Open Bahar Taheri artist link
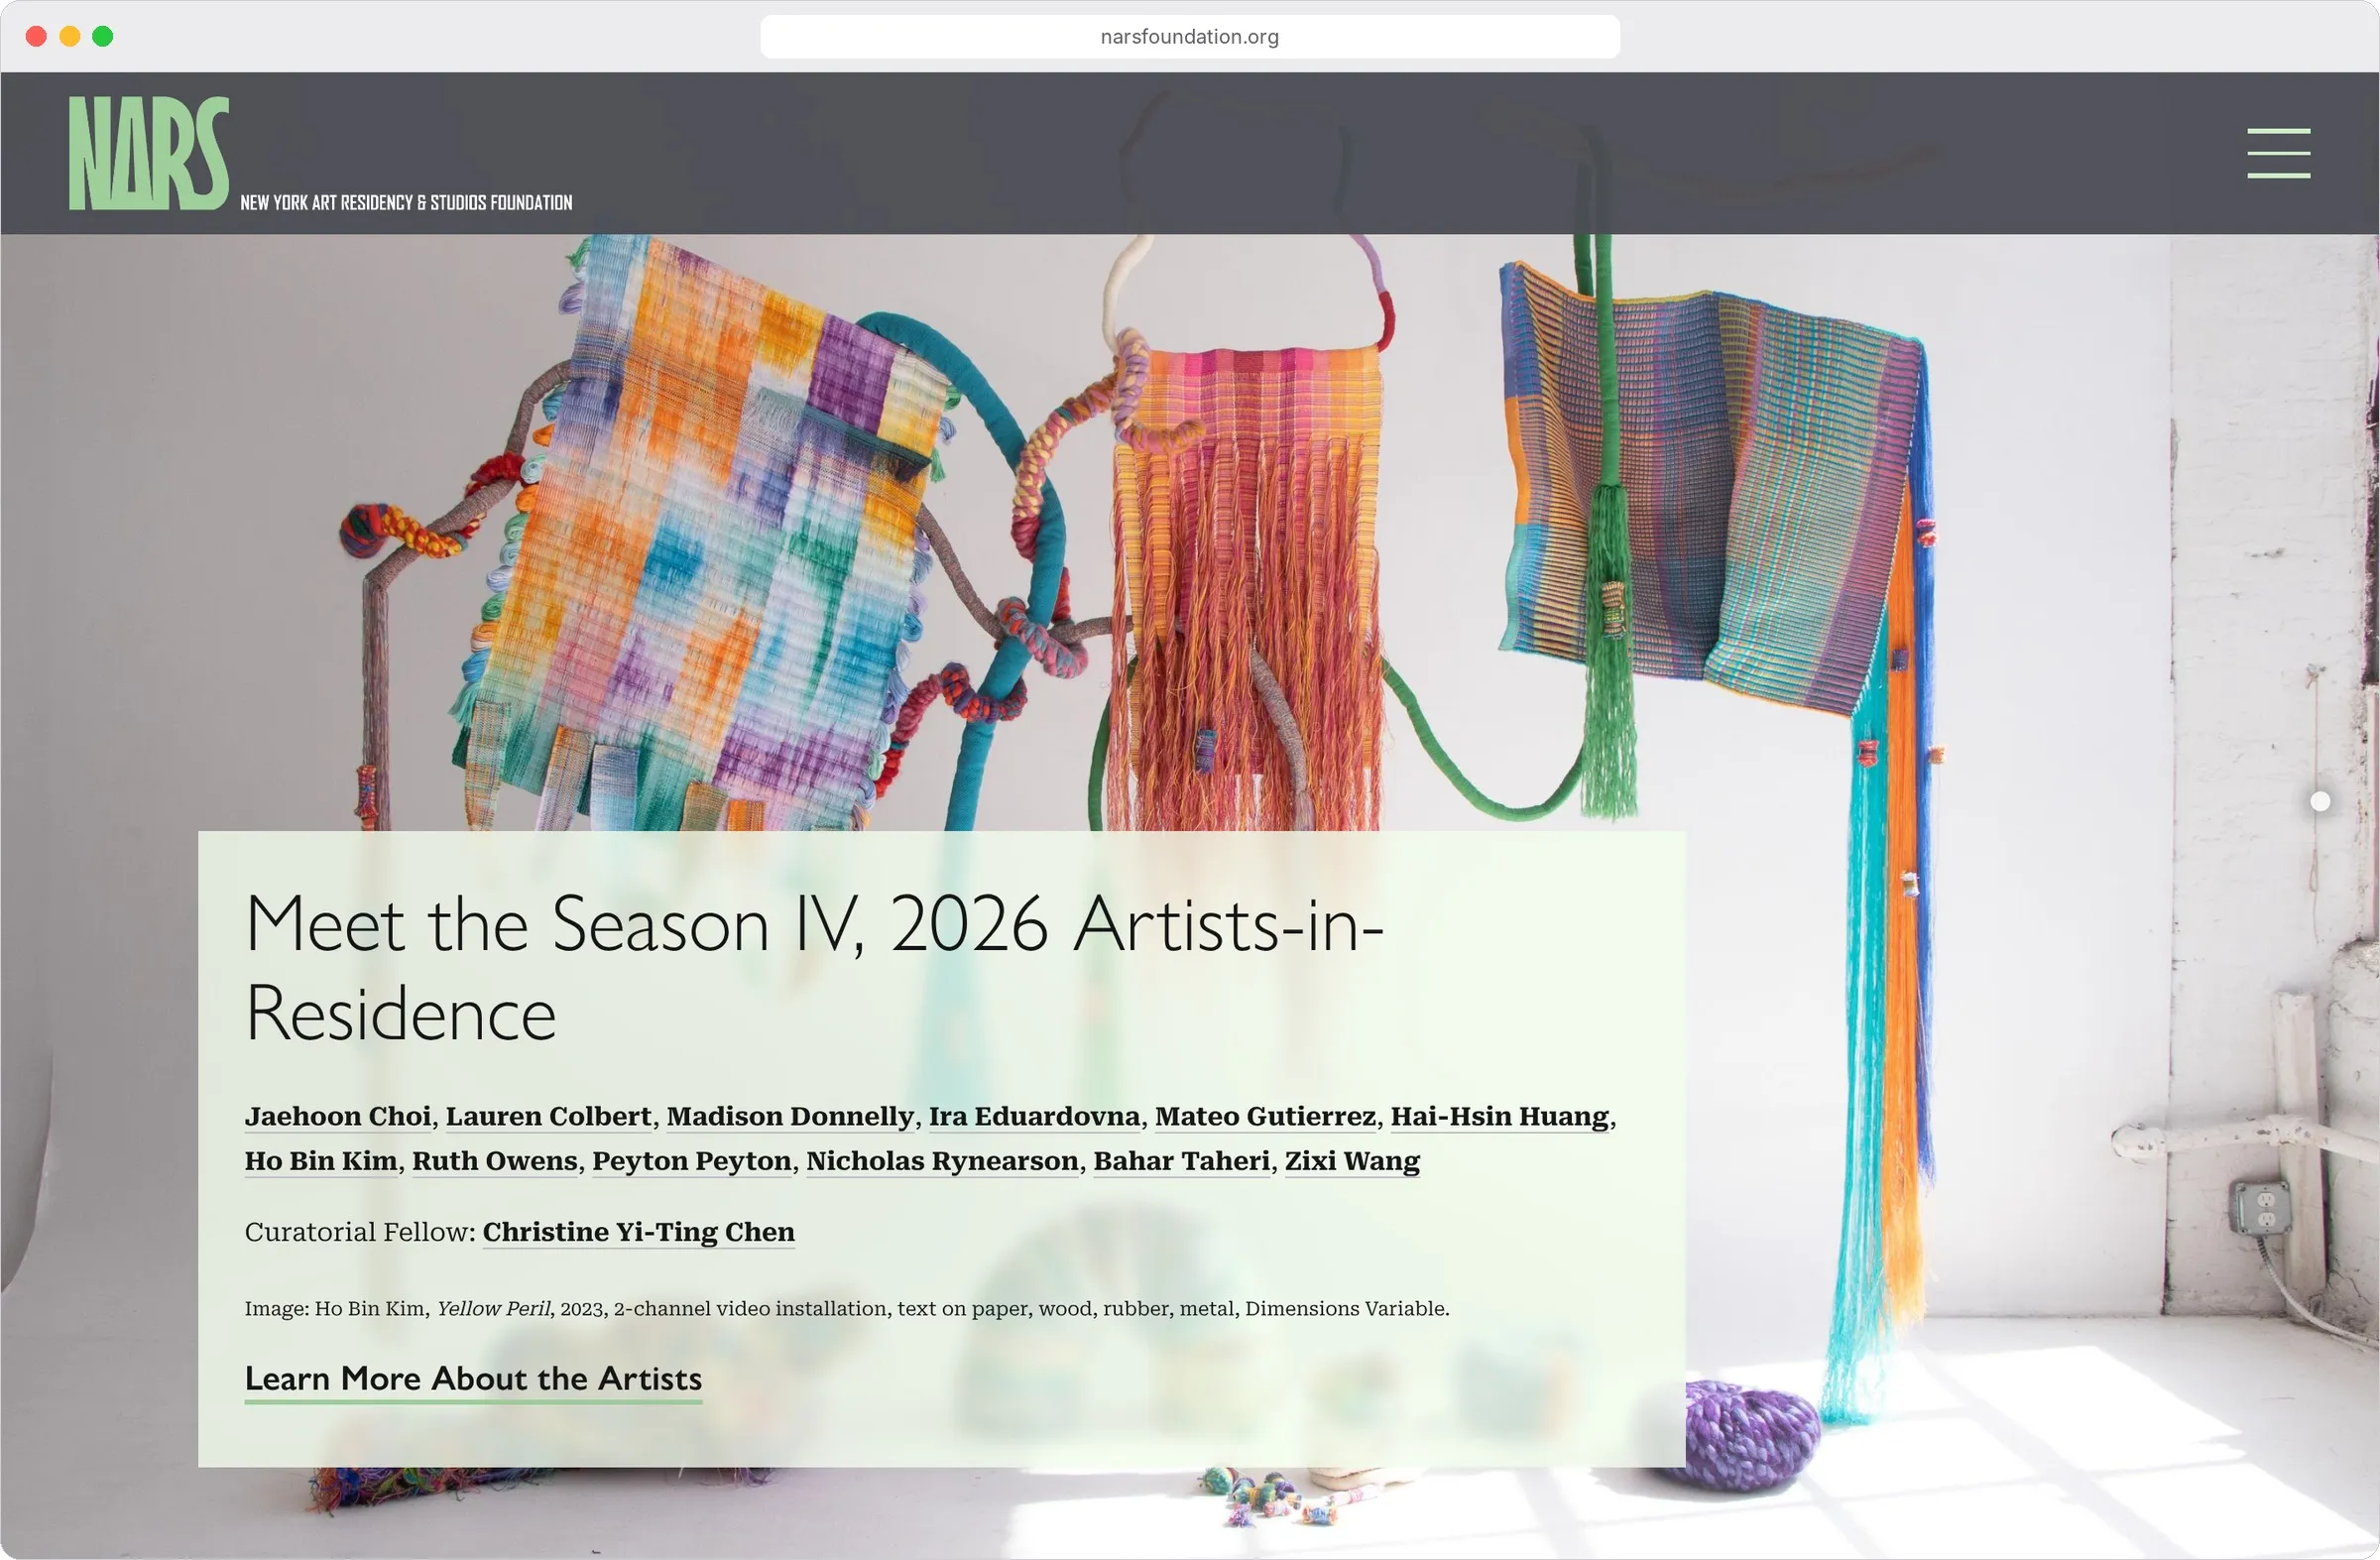This screenshot has width=2380, height=1560. 1181,1161
